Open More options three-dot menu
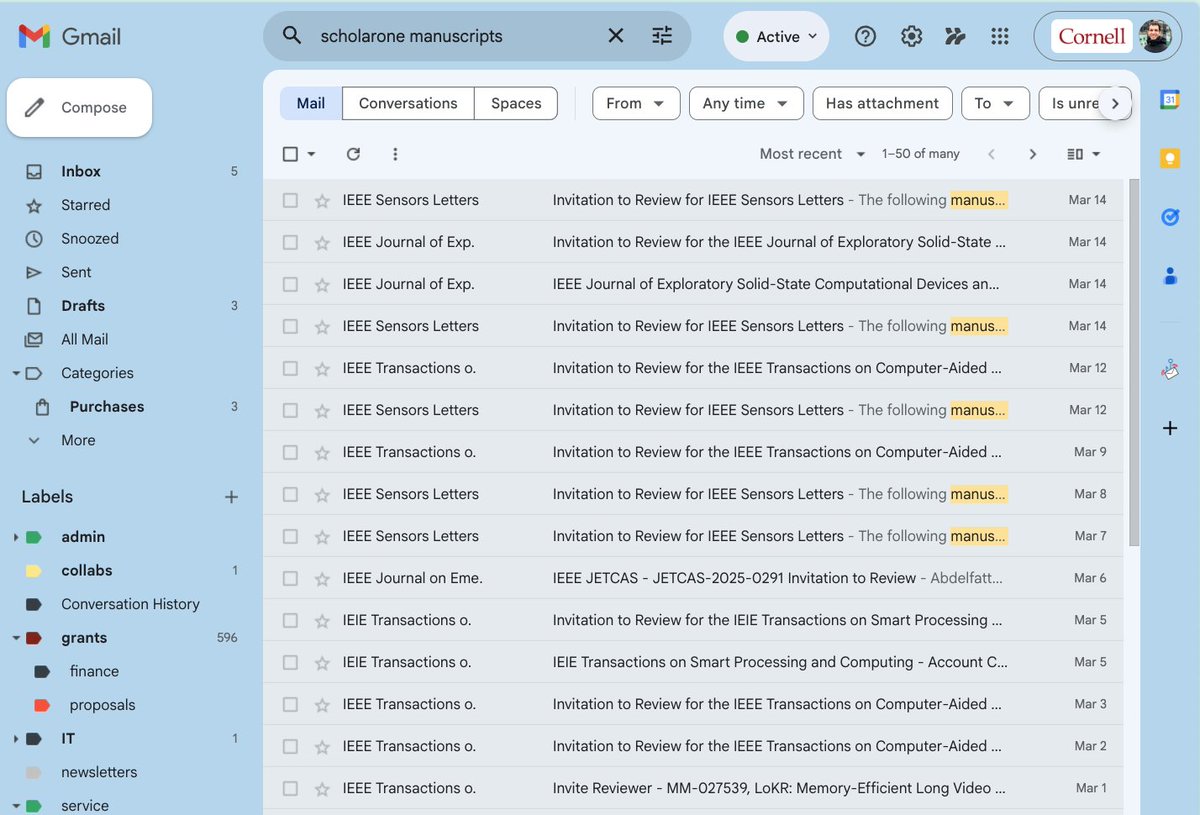The image size is (1200, 815). pyautogui.click(x=395, y=154)
